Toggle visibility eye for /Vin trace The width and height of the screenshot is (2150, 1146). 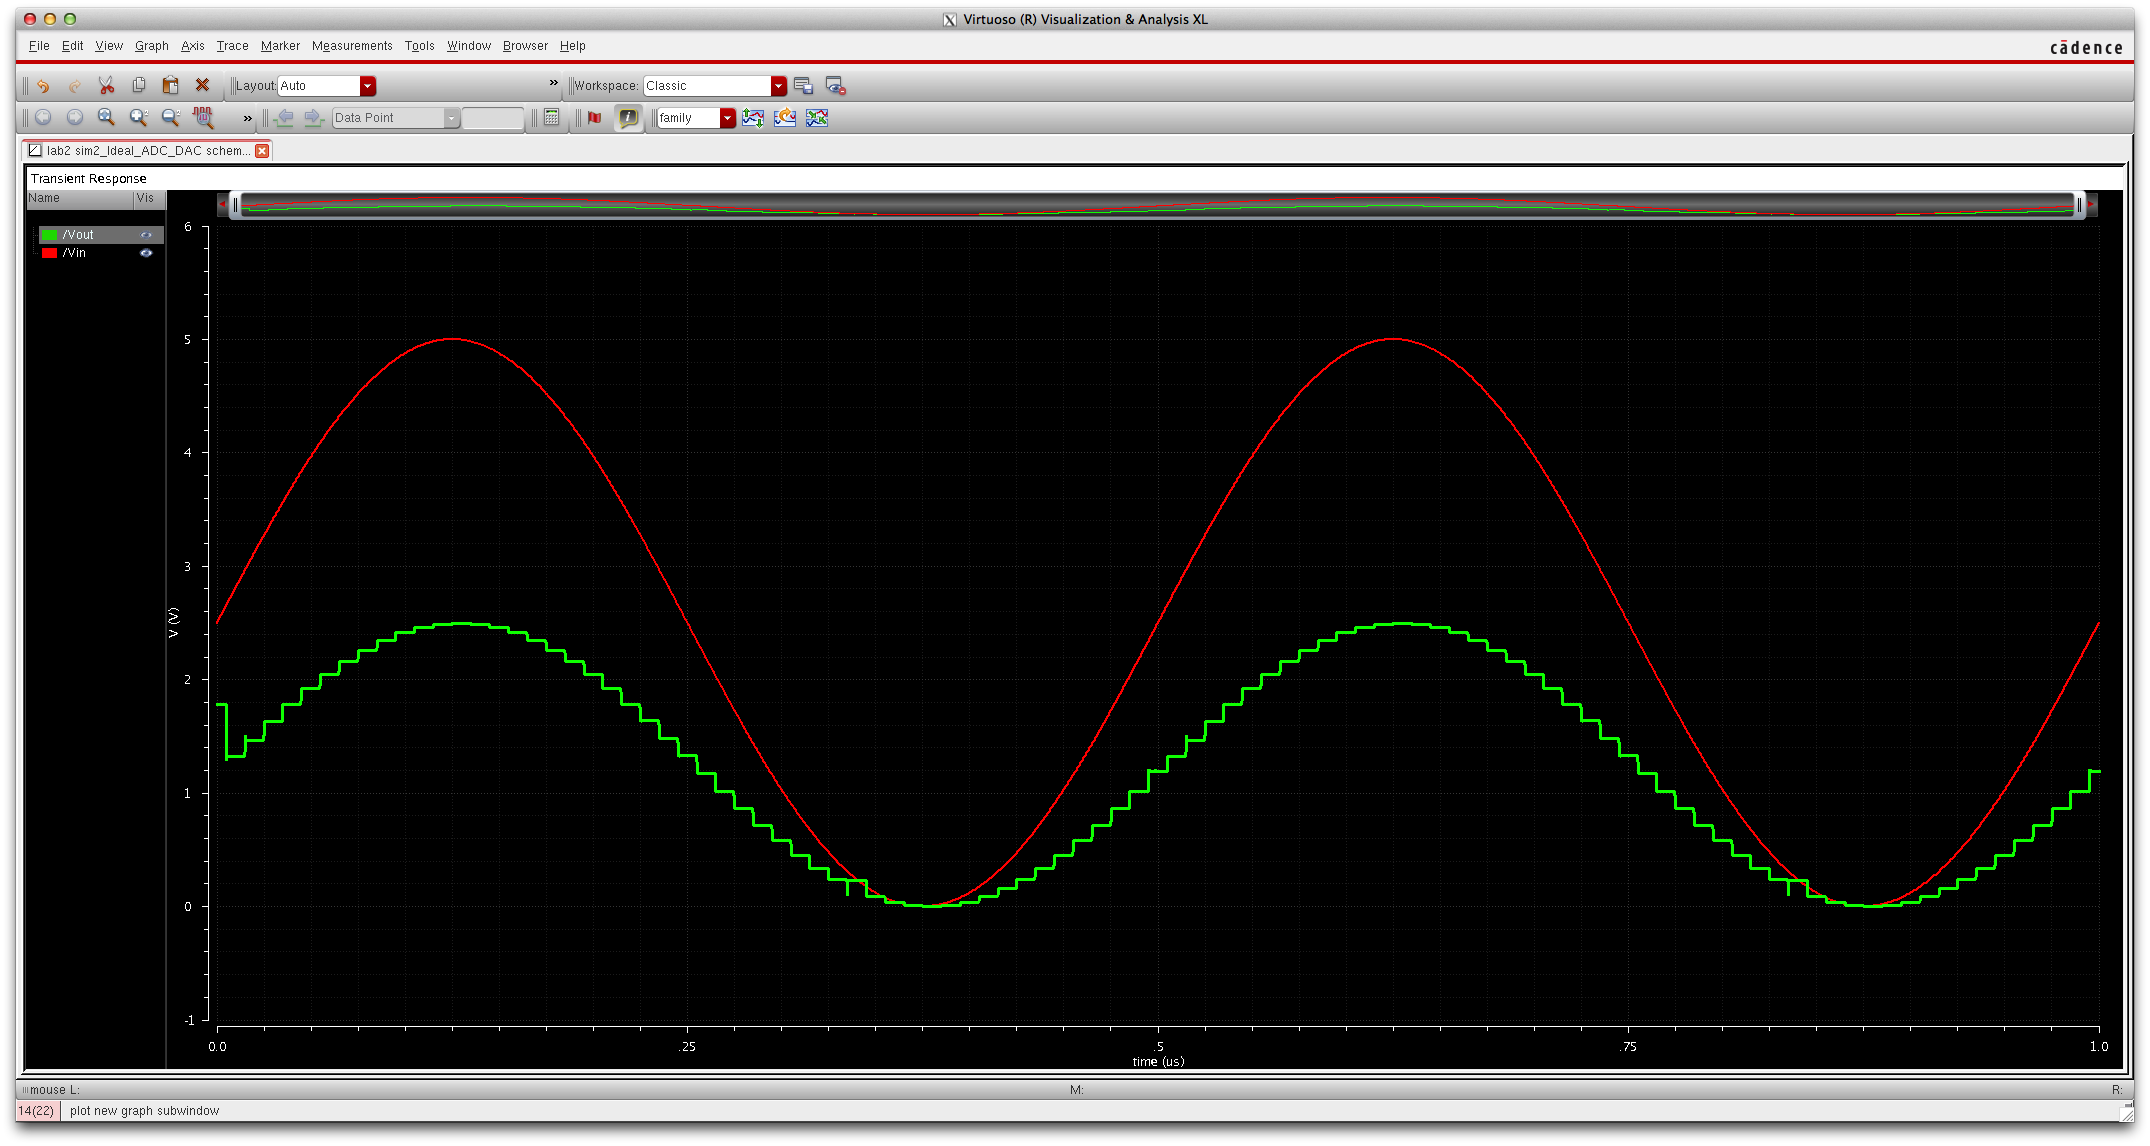pos(146,253)
